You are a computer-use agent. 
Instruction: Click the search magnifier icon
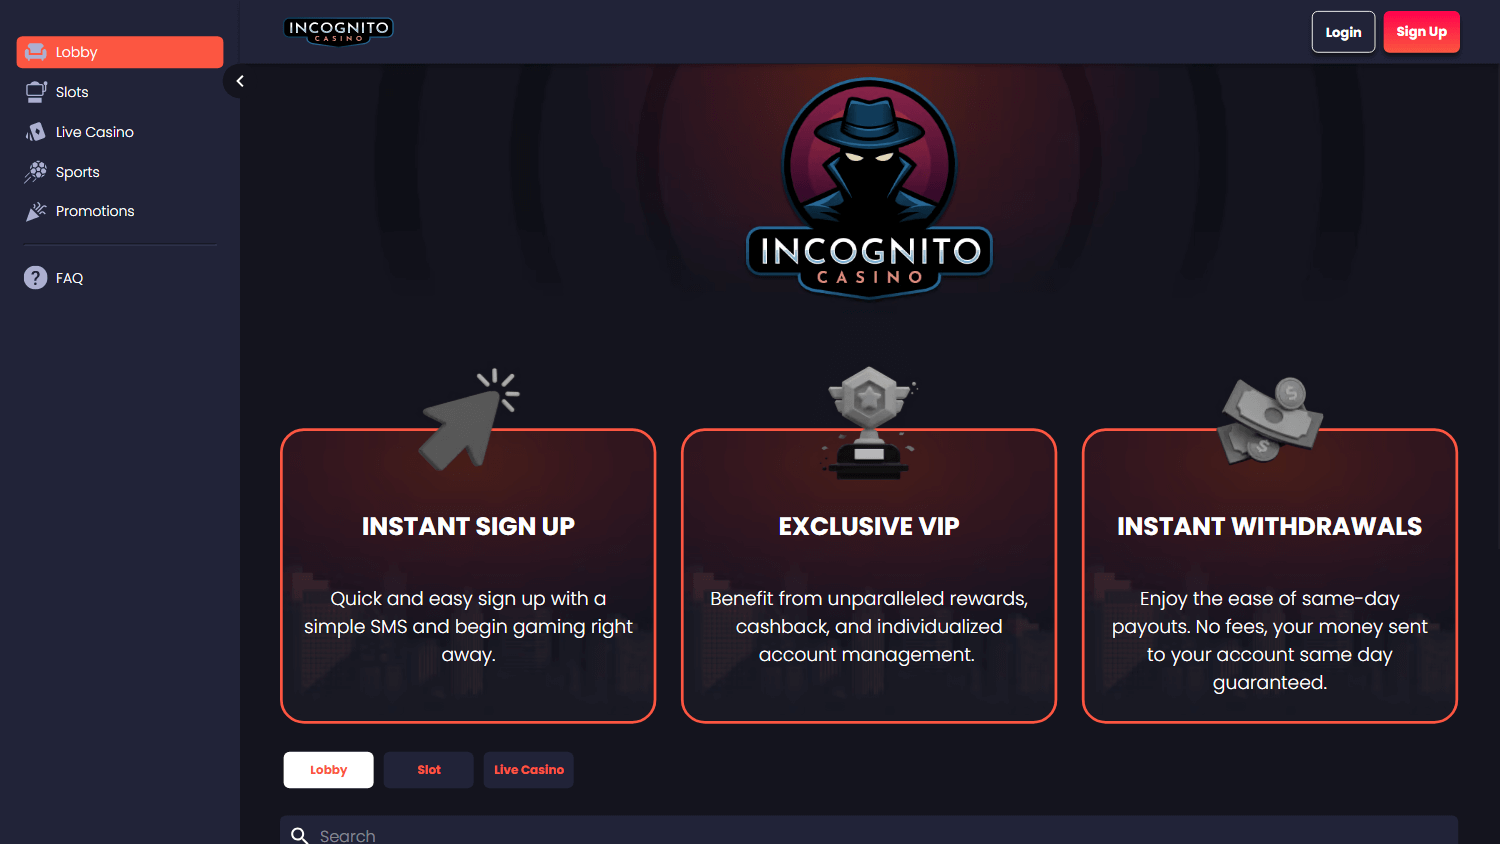[x=299, y=835]
